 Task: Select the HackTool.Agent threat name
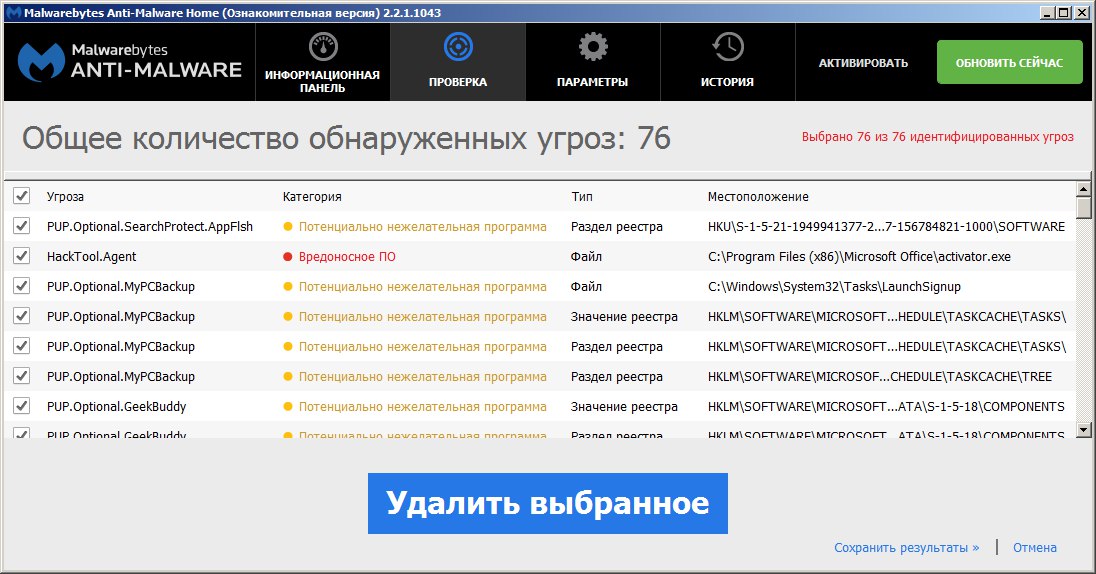point(92,257)
